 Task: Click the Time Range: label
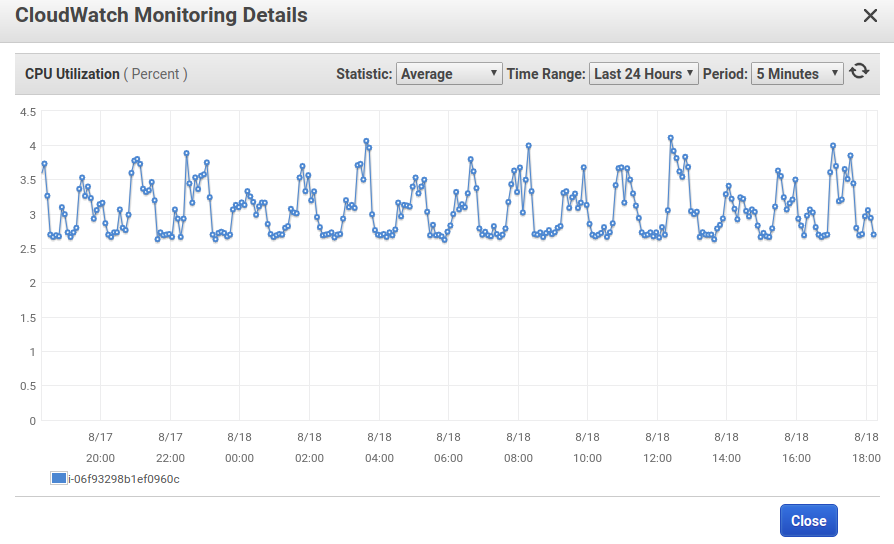(546, 74)
